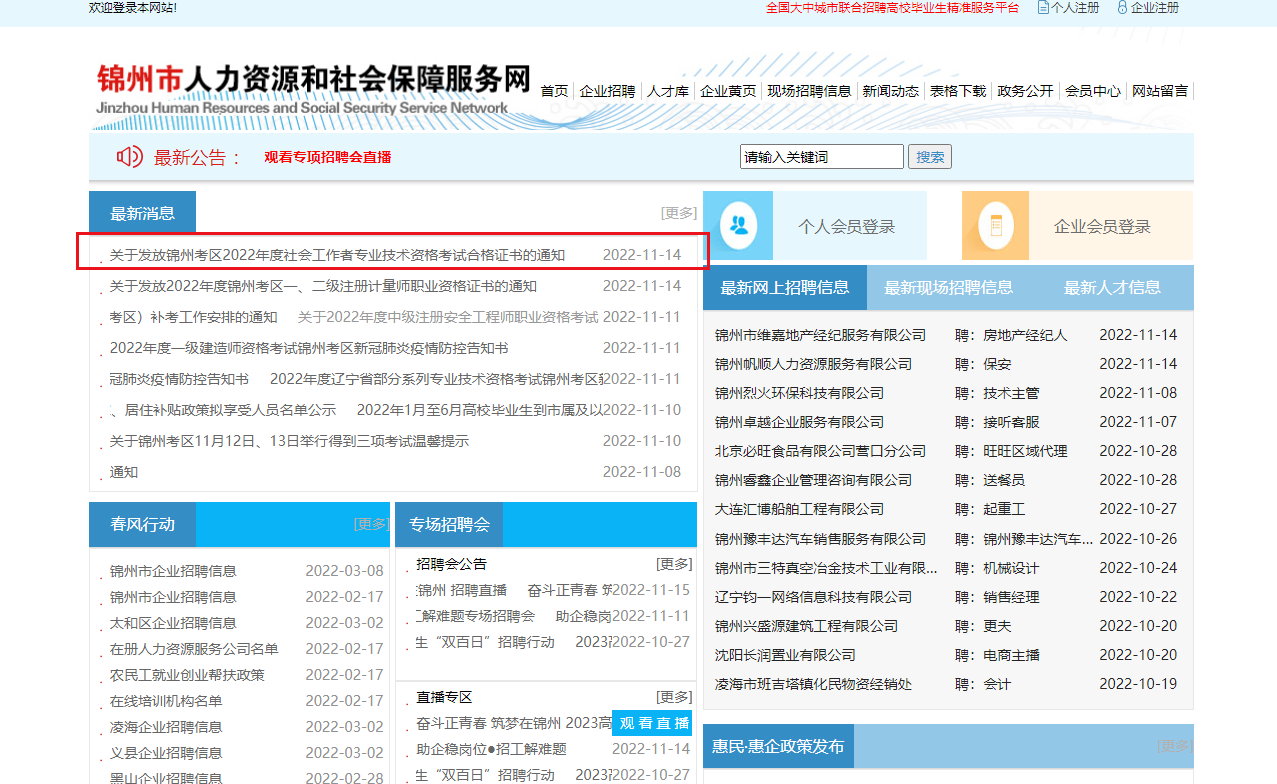Show more 直播专区 entries
The image size is (1277, 784).
(x=673, y=697)
